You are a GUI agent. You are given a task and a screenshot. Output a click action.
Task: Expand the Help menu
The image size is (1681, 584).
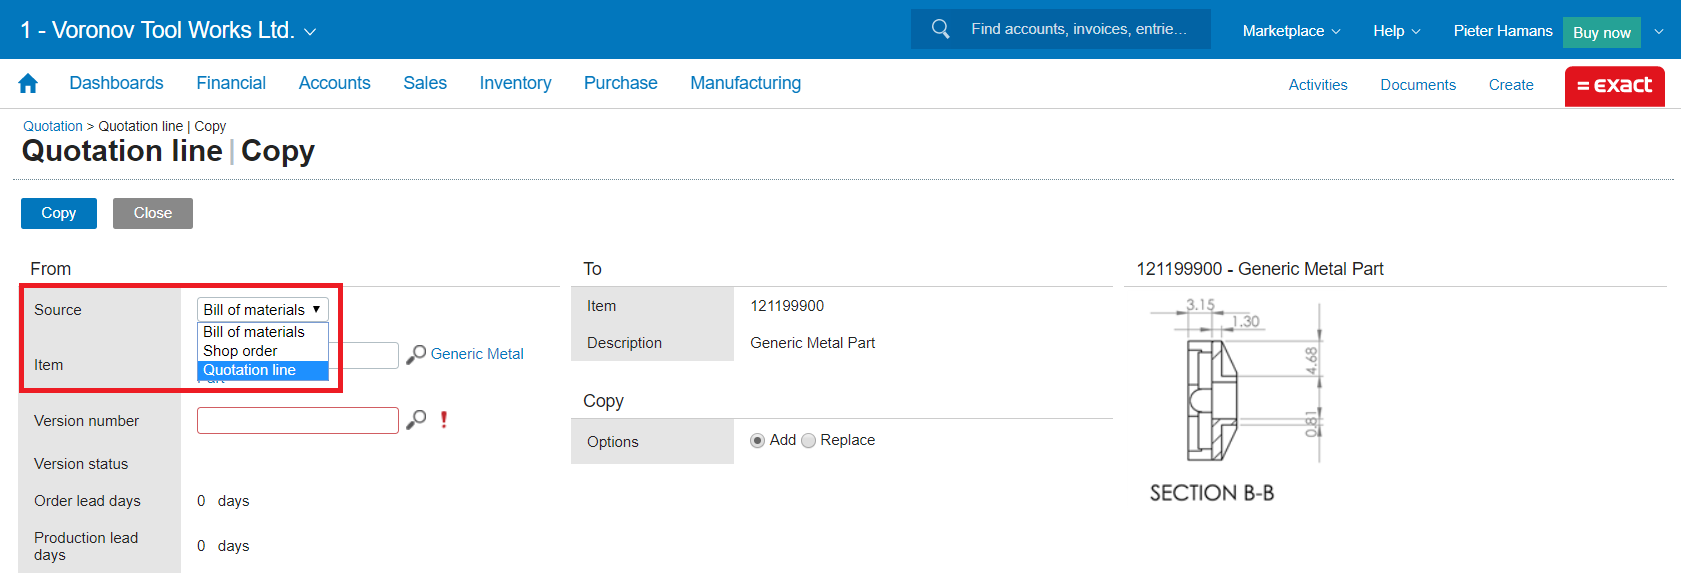coord(1396,31)
